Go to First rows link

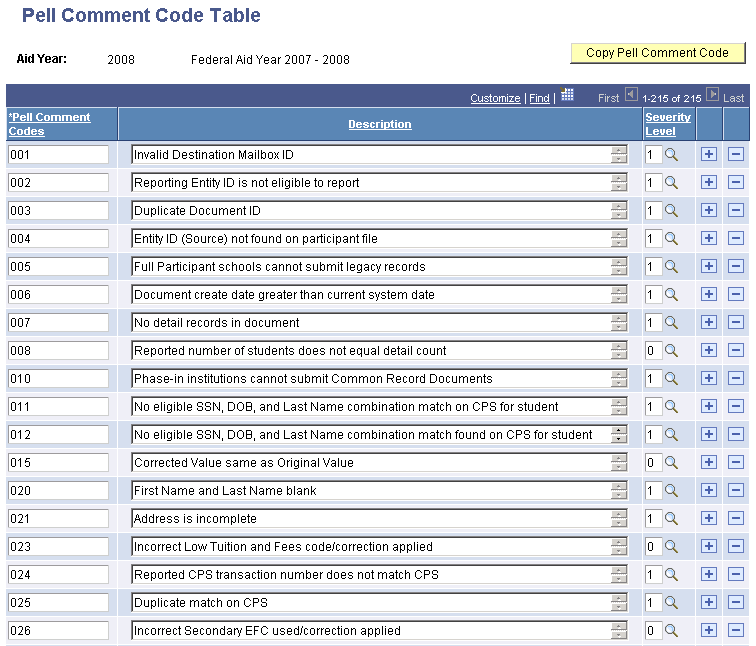tap(608, 98)
